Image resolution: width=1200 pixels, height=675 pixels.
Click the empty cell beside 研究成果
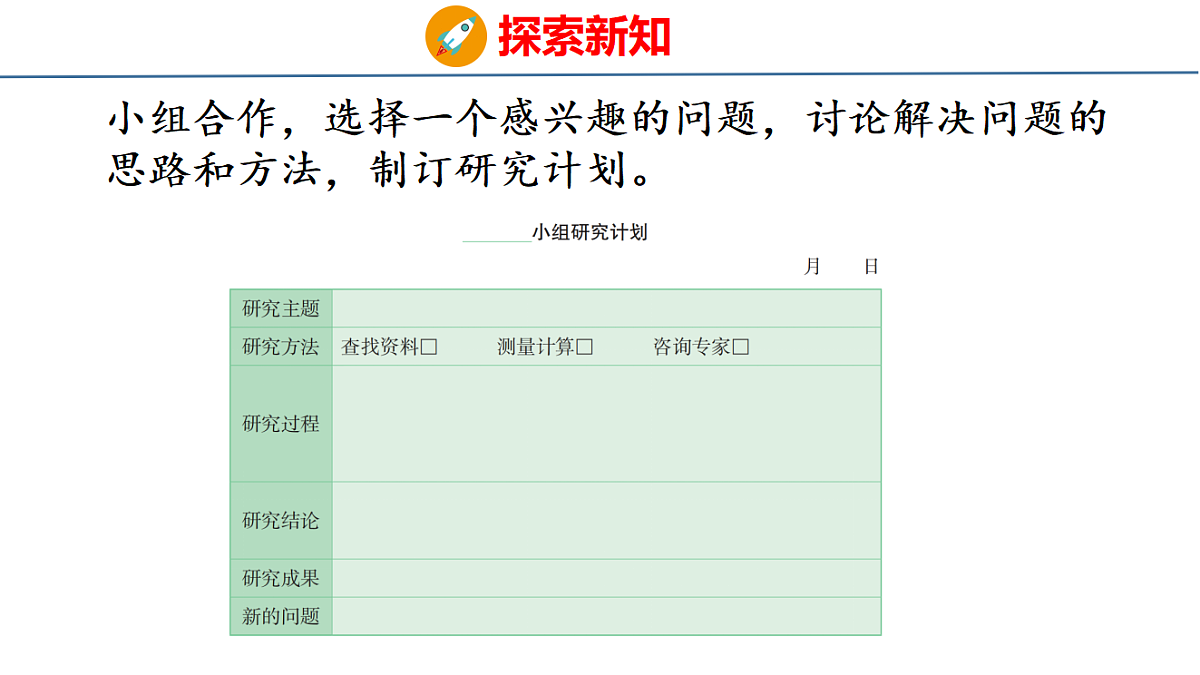[x=606, y=578]
